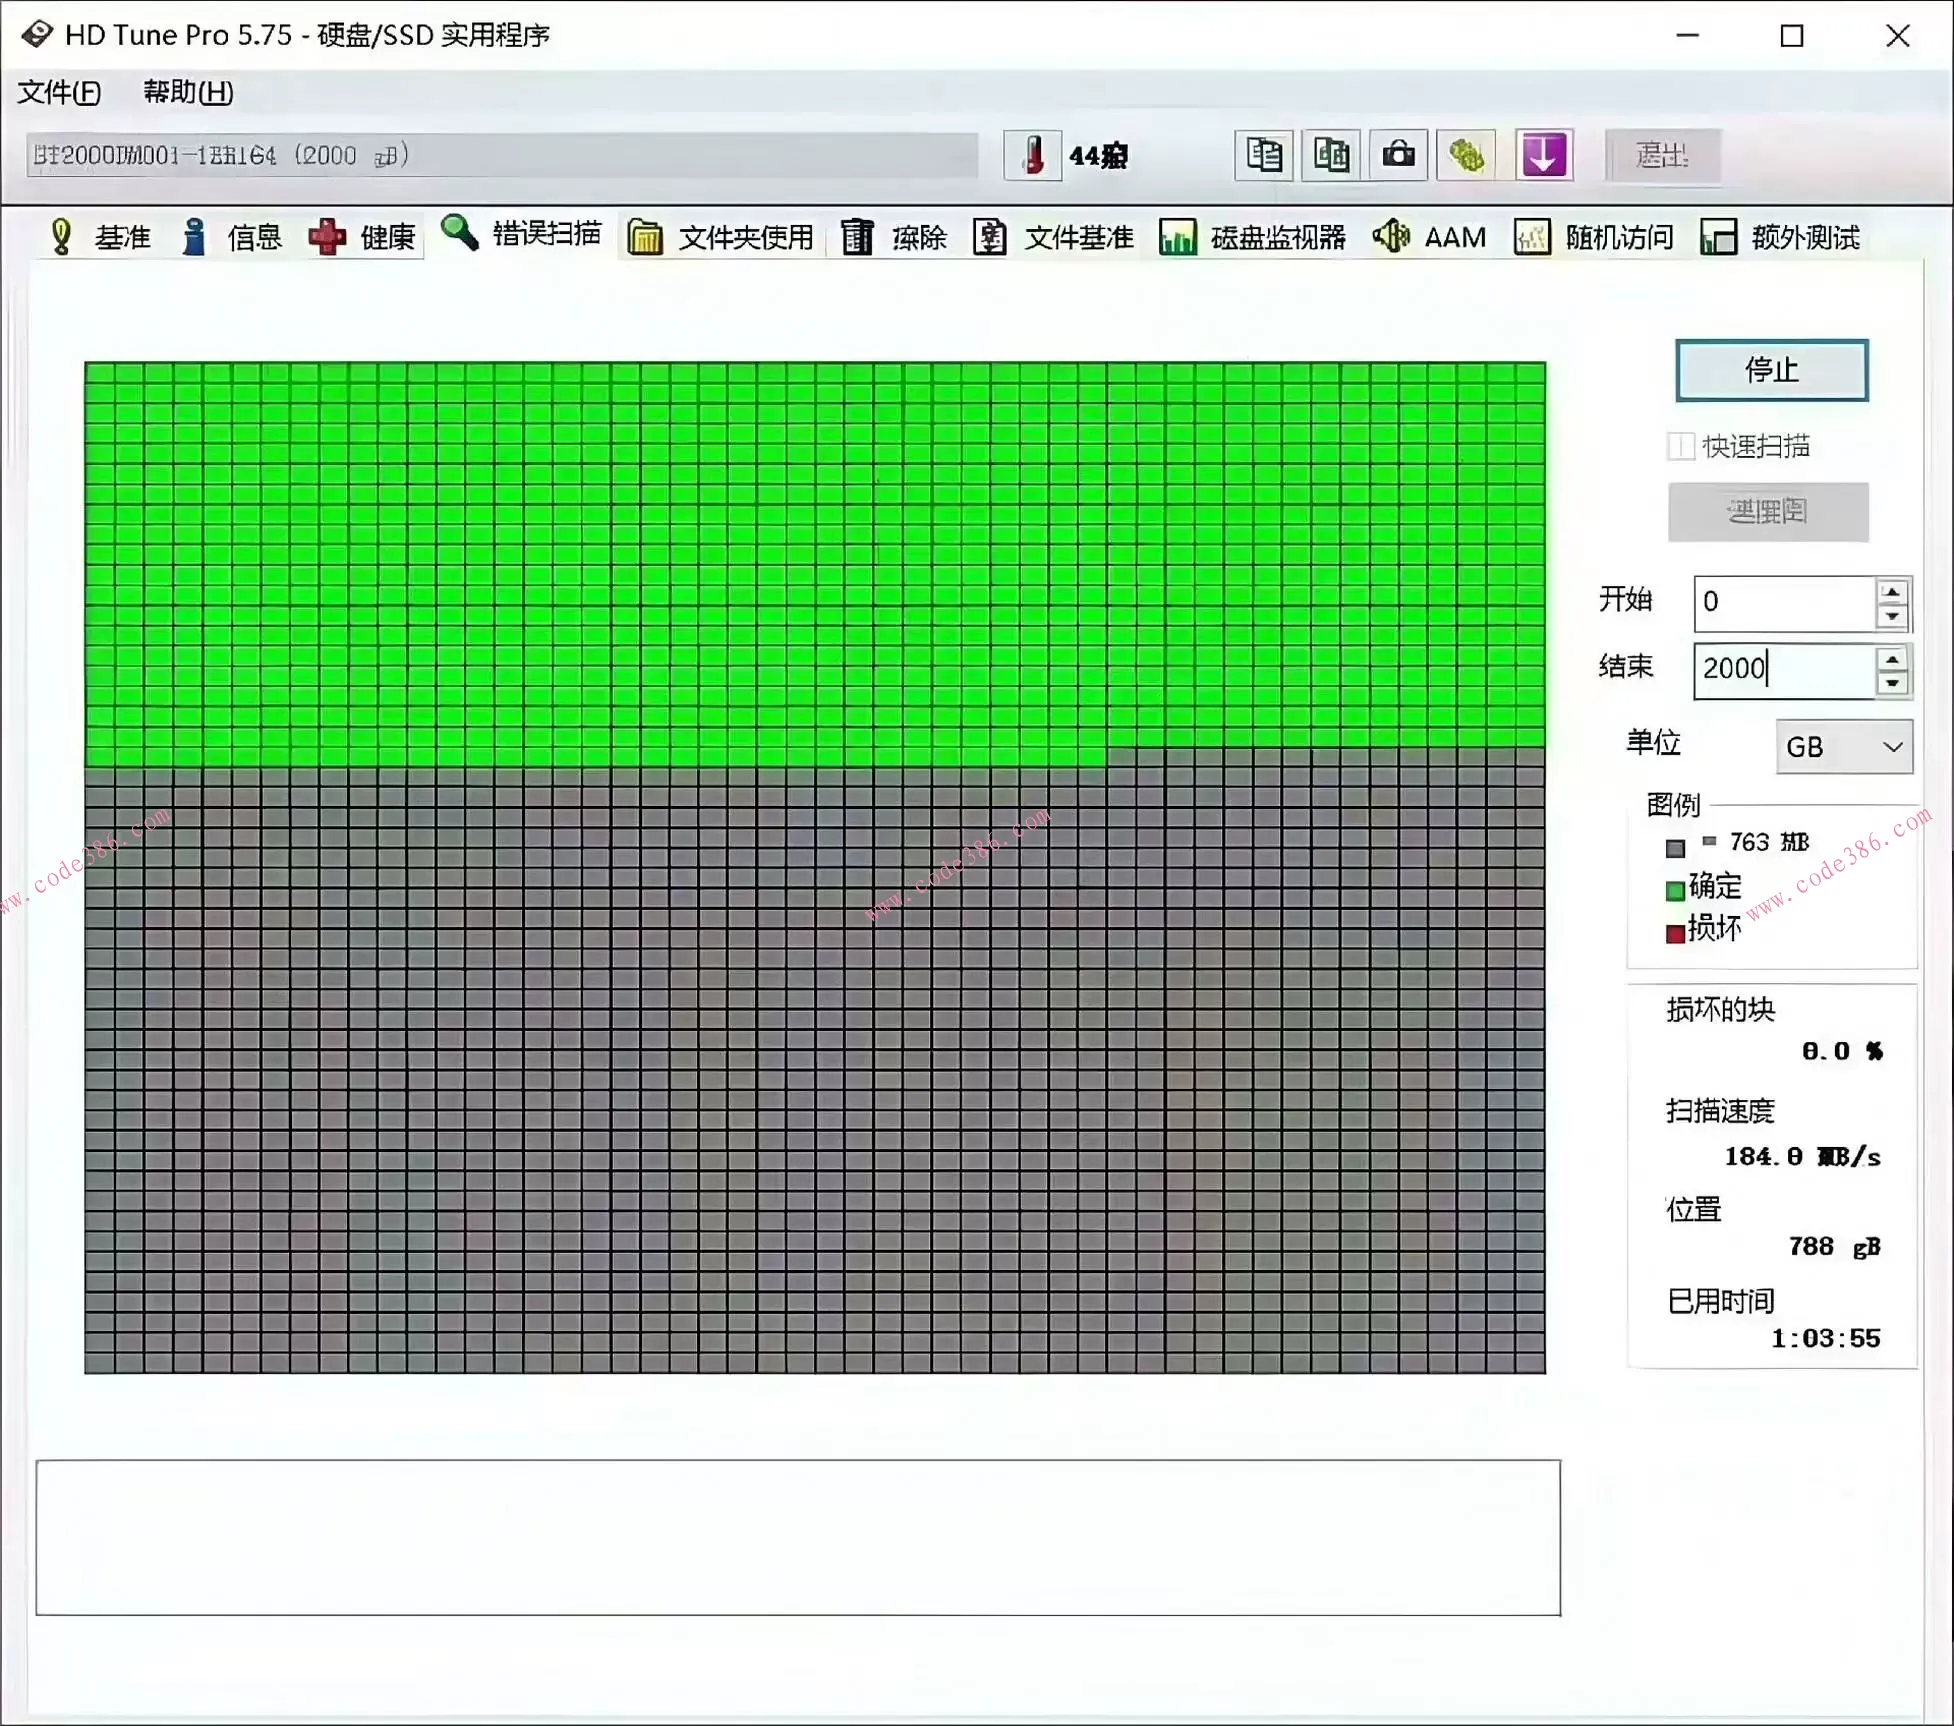
Task: Click the copy screenshot to clipboard icon
Action: pos(1331,155)
